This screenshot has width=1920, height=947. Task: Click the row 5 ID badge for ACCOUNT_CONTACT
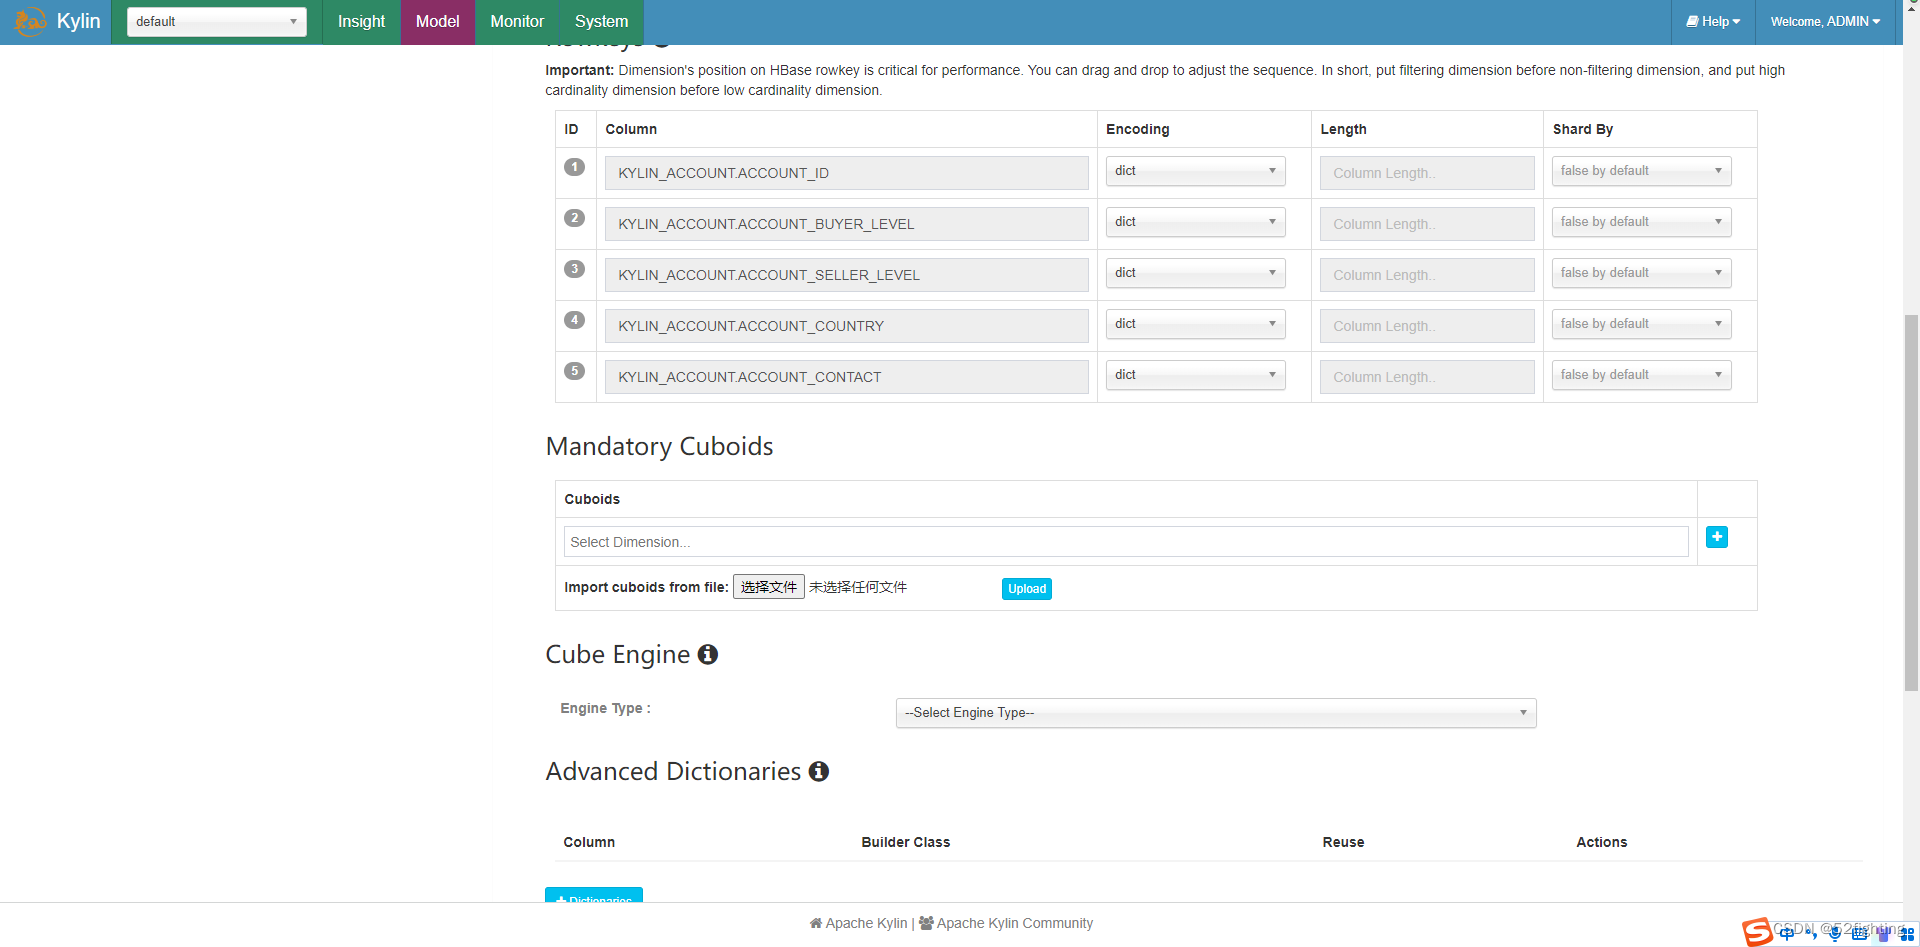[x=574, y=371]
